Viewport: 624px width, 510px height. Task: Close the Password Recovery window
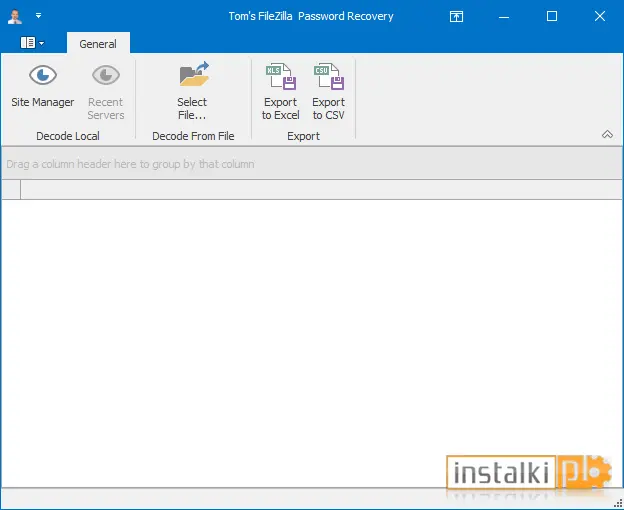point(600,16)
